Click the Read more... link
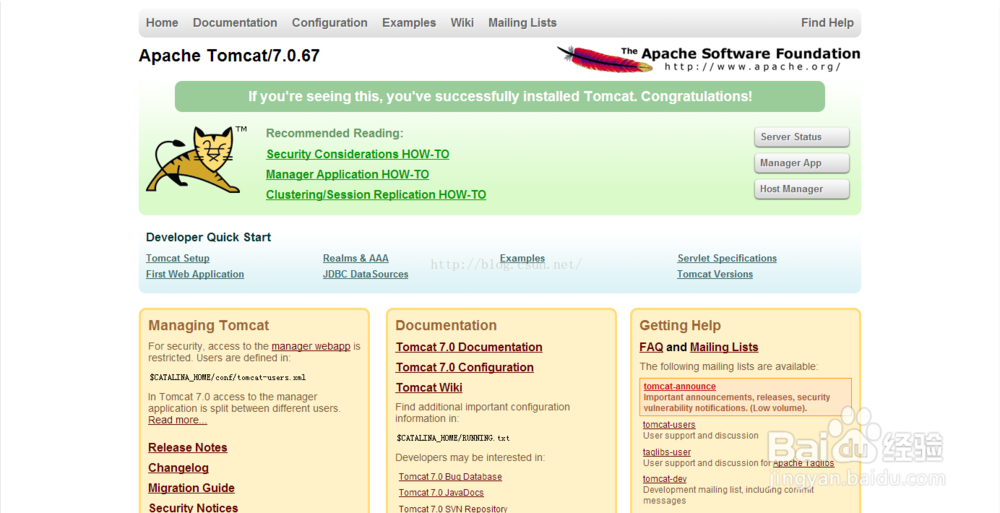The image size is (1000, 513). [177, 420]
